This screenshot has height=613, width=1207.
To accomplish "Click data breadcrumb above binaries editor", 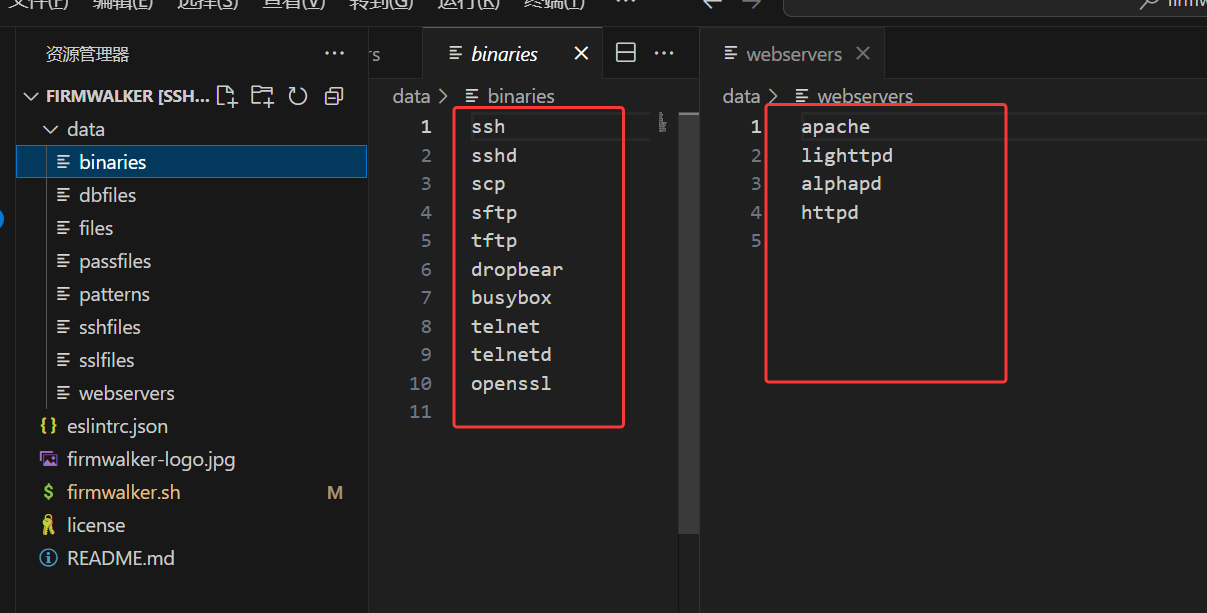I will (x=410, y=96).
